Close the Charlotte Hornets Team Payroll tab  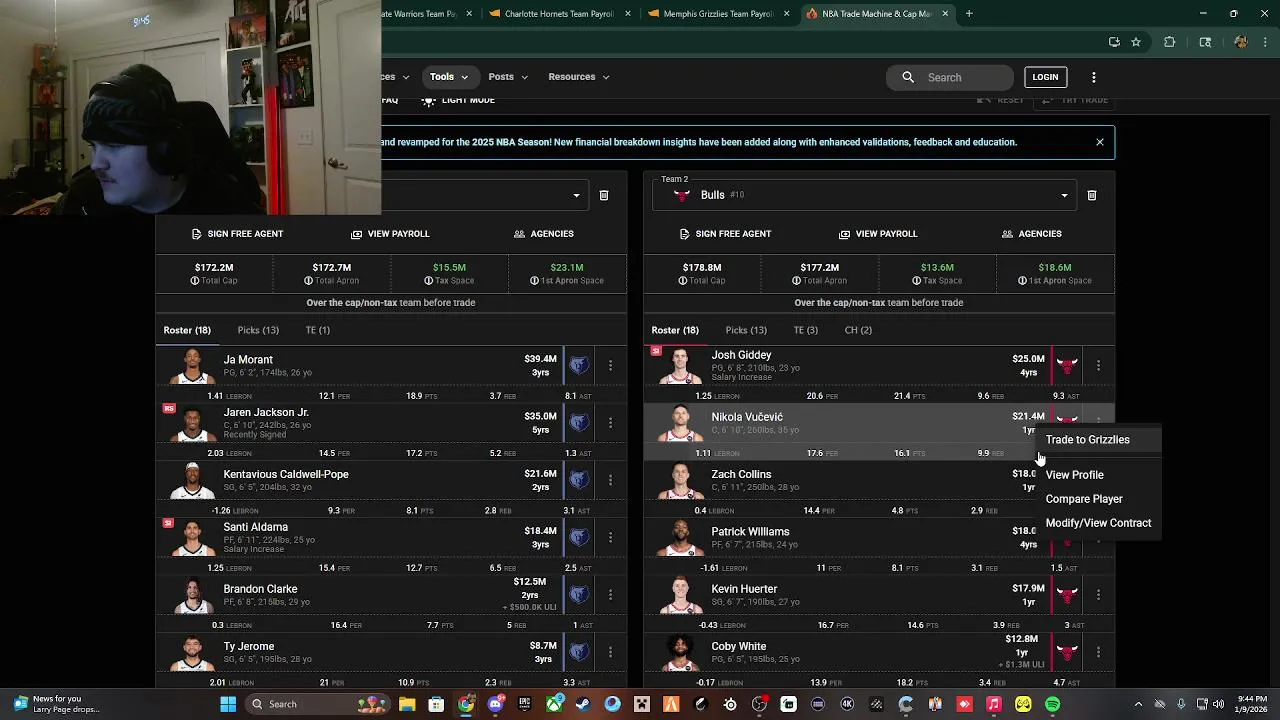628,14
